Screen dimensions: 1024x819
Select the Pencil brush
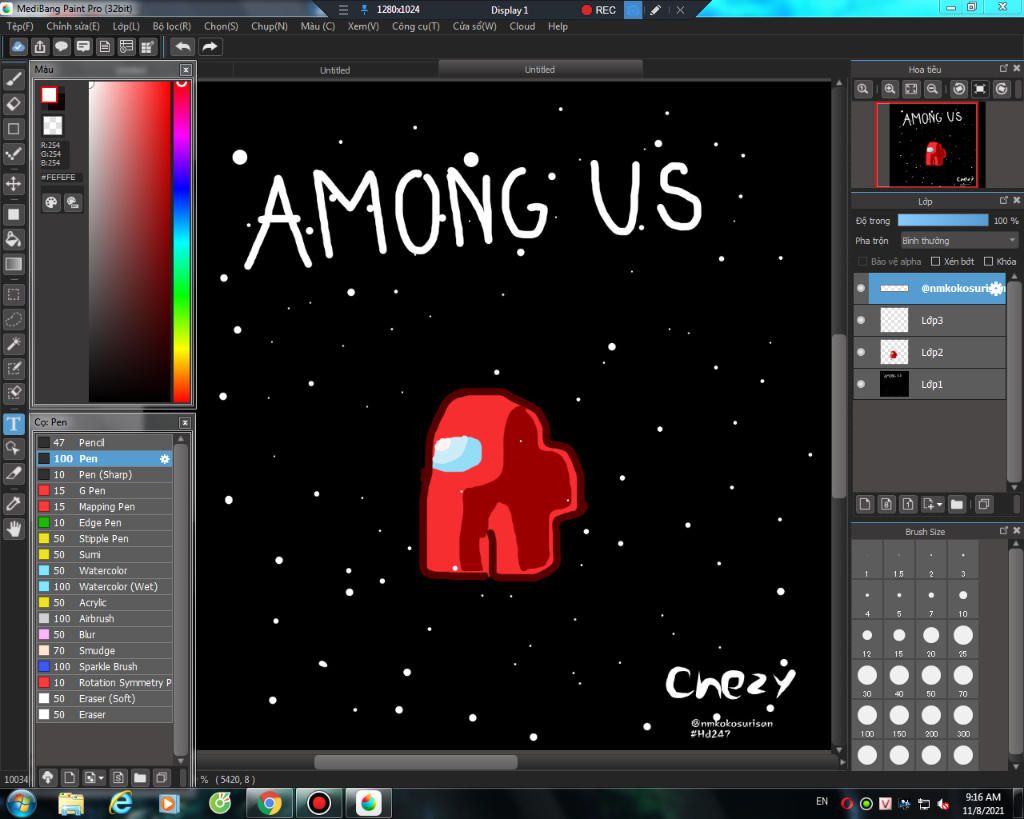[104, 443]
